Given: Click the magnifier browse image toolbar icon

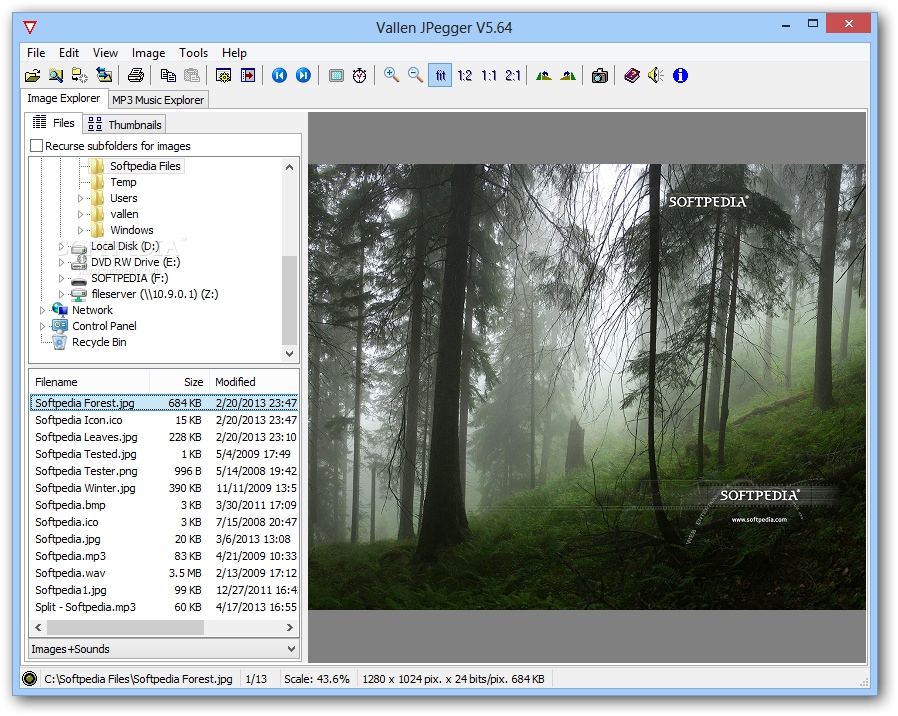Looking at the screenshot, I should pyautogui.click(x=56, y=76).
